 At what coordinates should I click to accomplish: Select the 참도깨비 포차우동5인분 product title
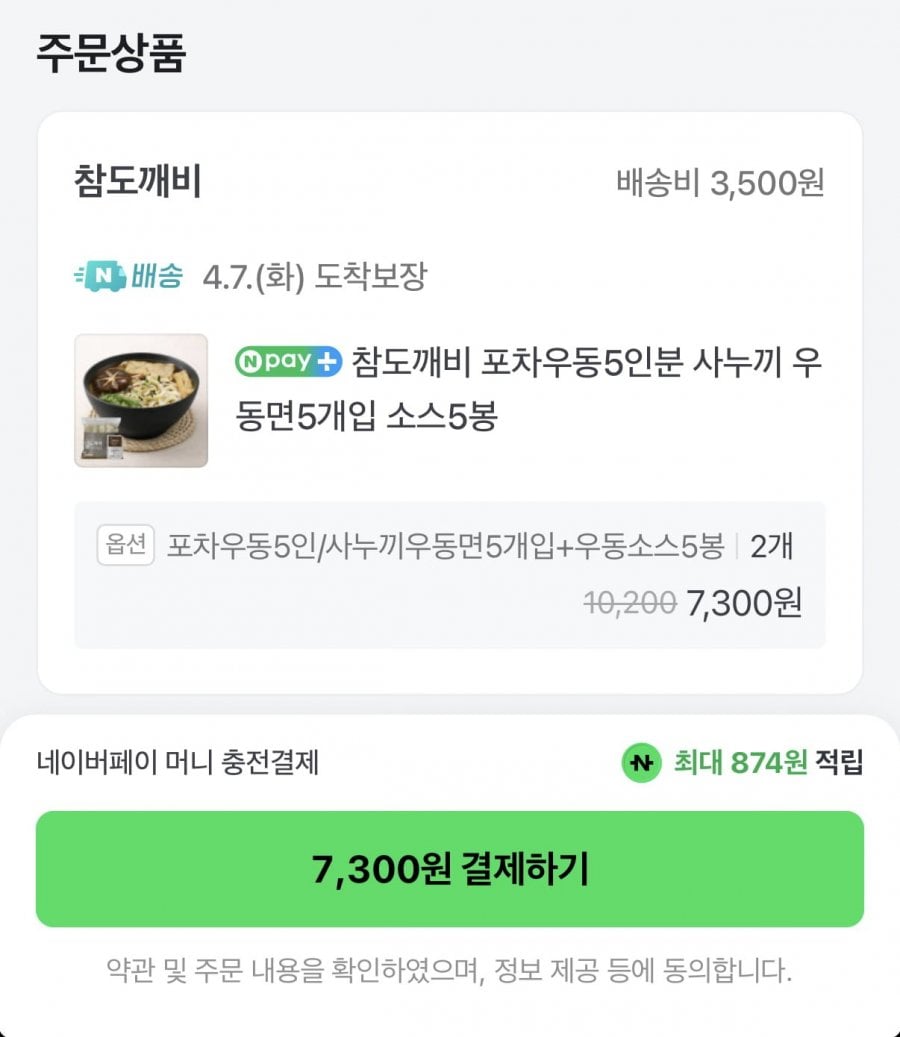(585, 388)
